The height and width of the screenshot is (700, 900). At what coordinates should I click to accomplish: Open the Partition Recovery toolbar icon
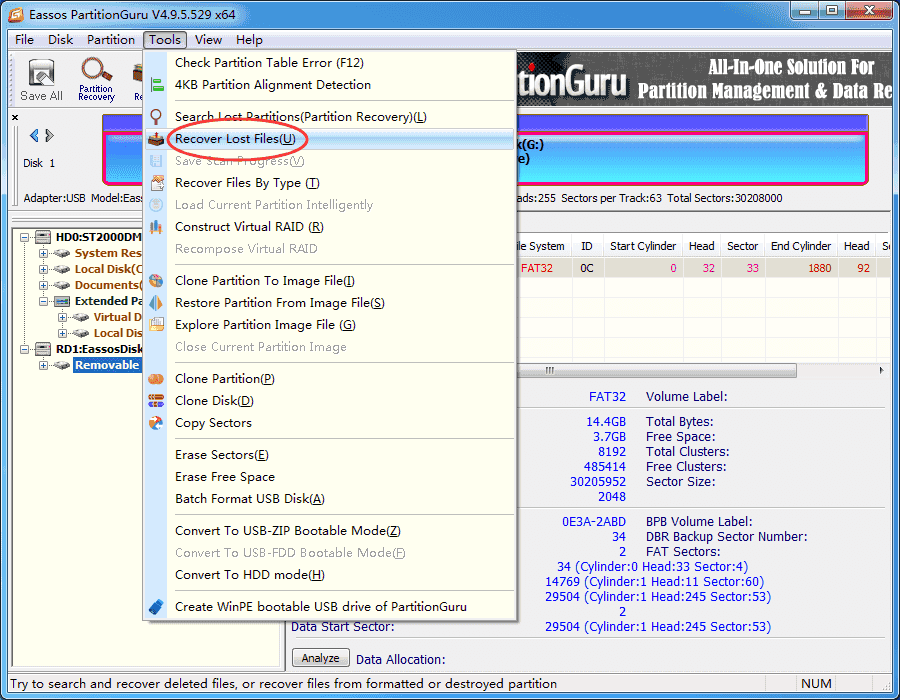tap(96, 80)
